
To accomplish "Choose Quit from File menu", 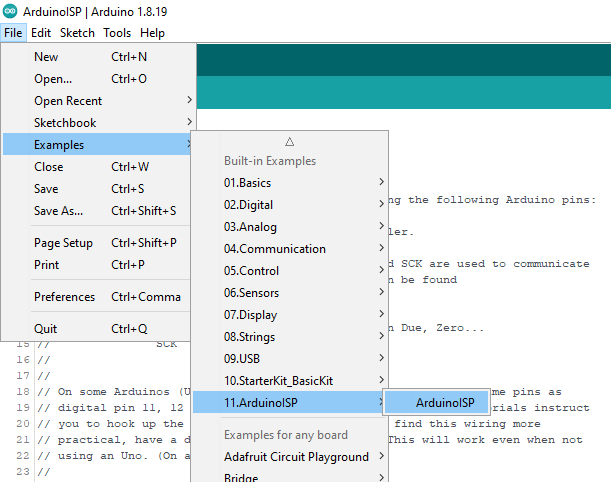I will 97,329.
